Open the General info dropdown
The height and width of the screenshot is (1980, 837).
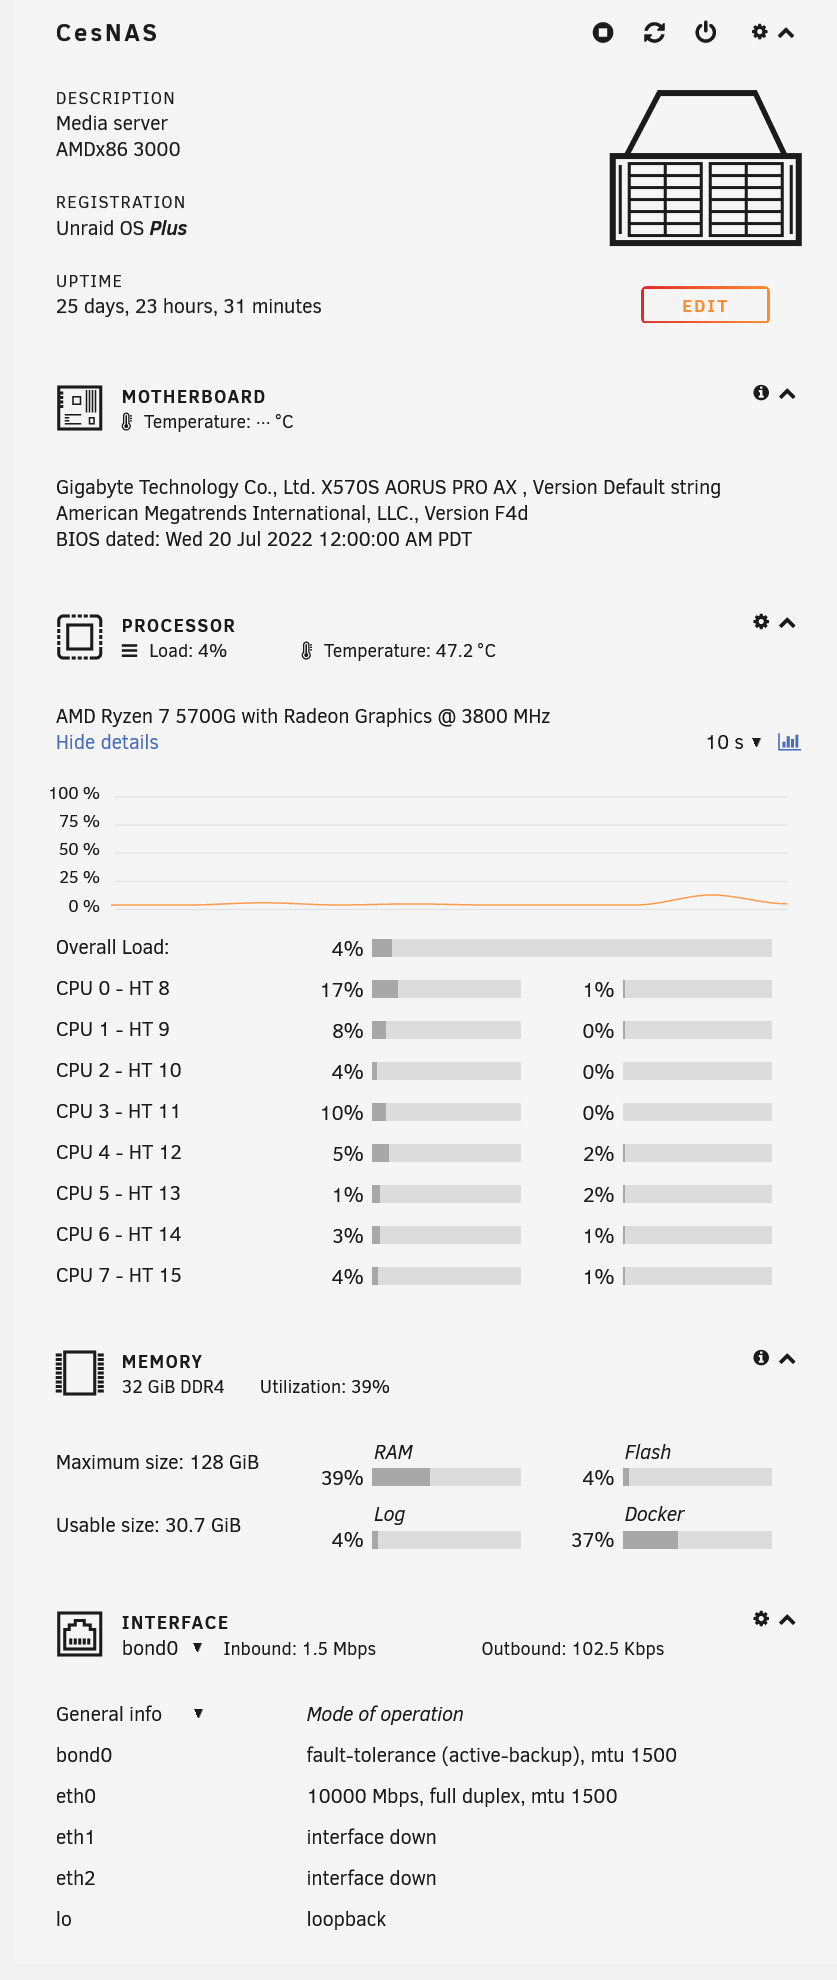(198, 1714)
